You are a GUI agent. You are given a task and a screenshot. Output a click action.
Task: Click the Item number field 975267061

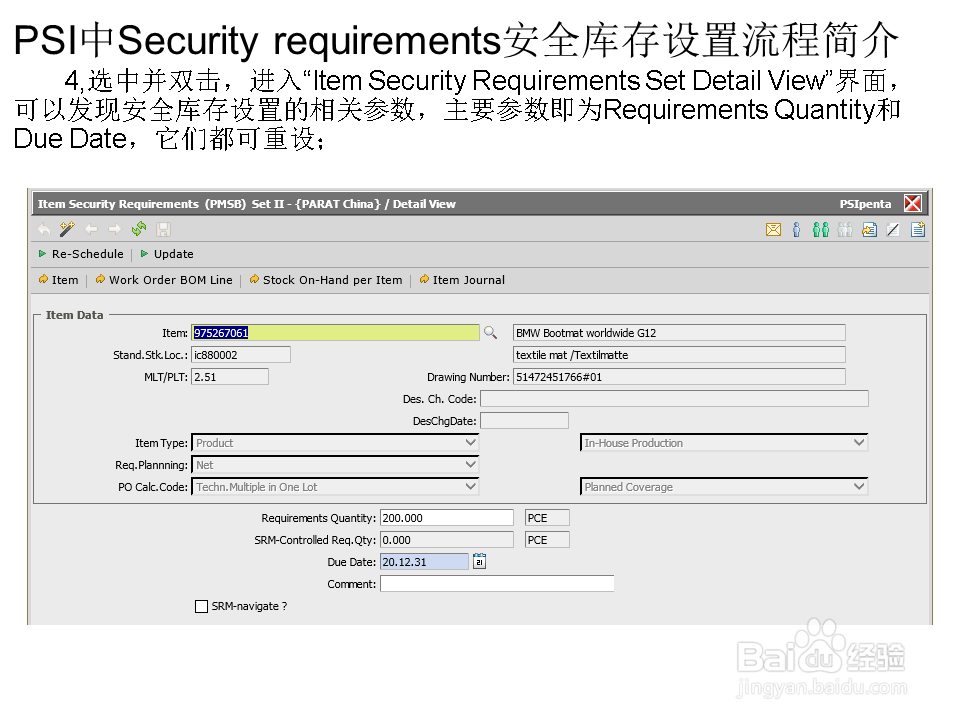pyautogui.click(x=335, y=332)
